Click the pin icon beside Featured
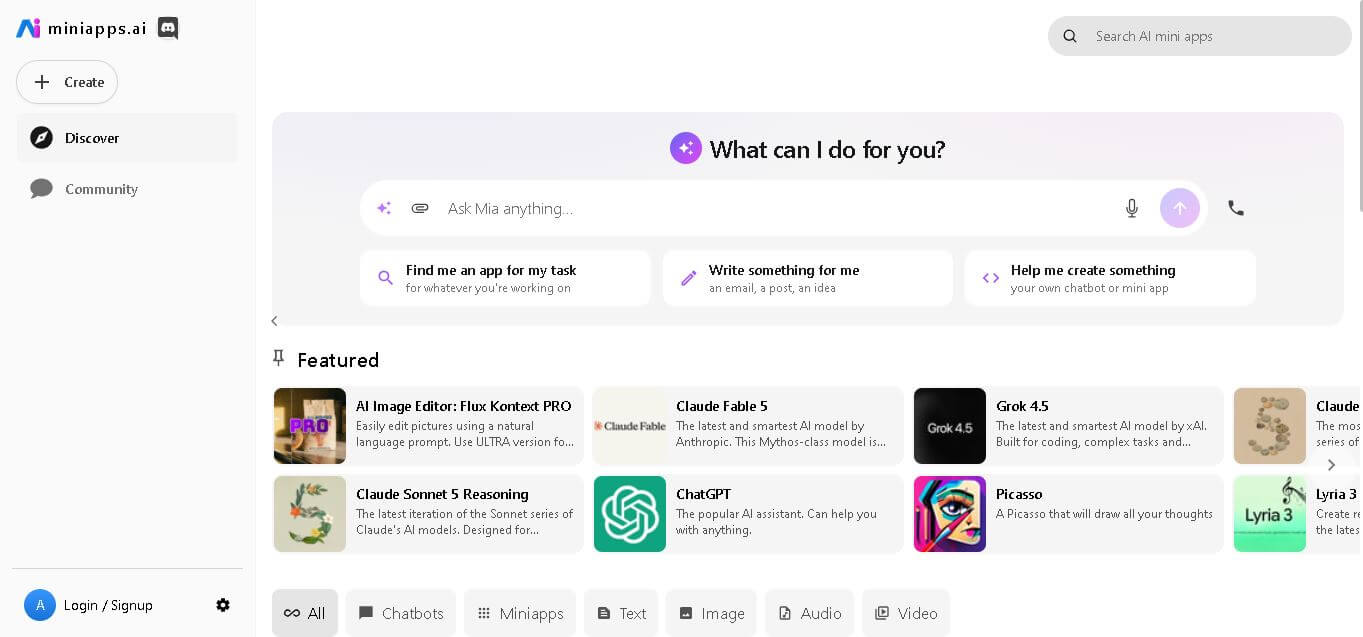This screenshot has height=637, width=1363. 279,359
